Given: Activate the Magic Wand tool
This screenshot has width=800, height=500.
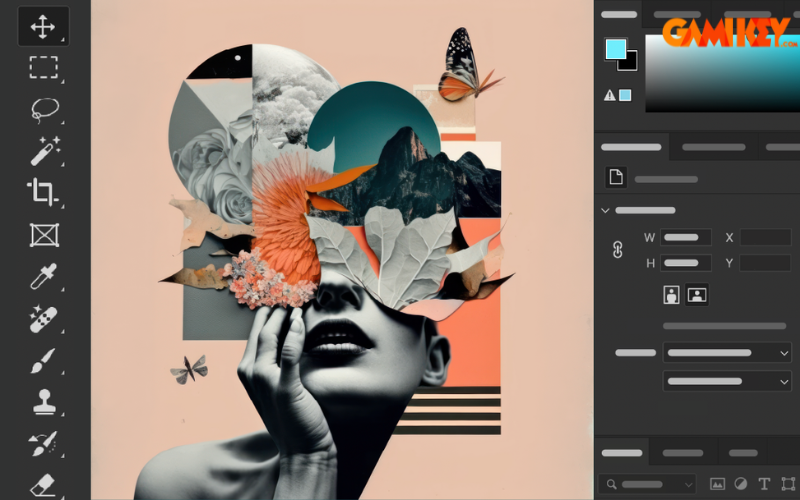Looking at the screenshot, I should pos(45,151).
